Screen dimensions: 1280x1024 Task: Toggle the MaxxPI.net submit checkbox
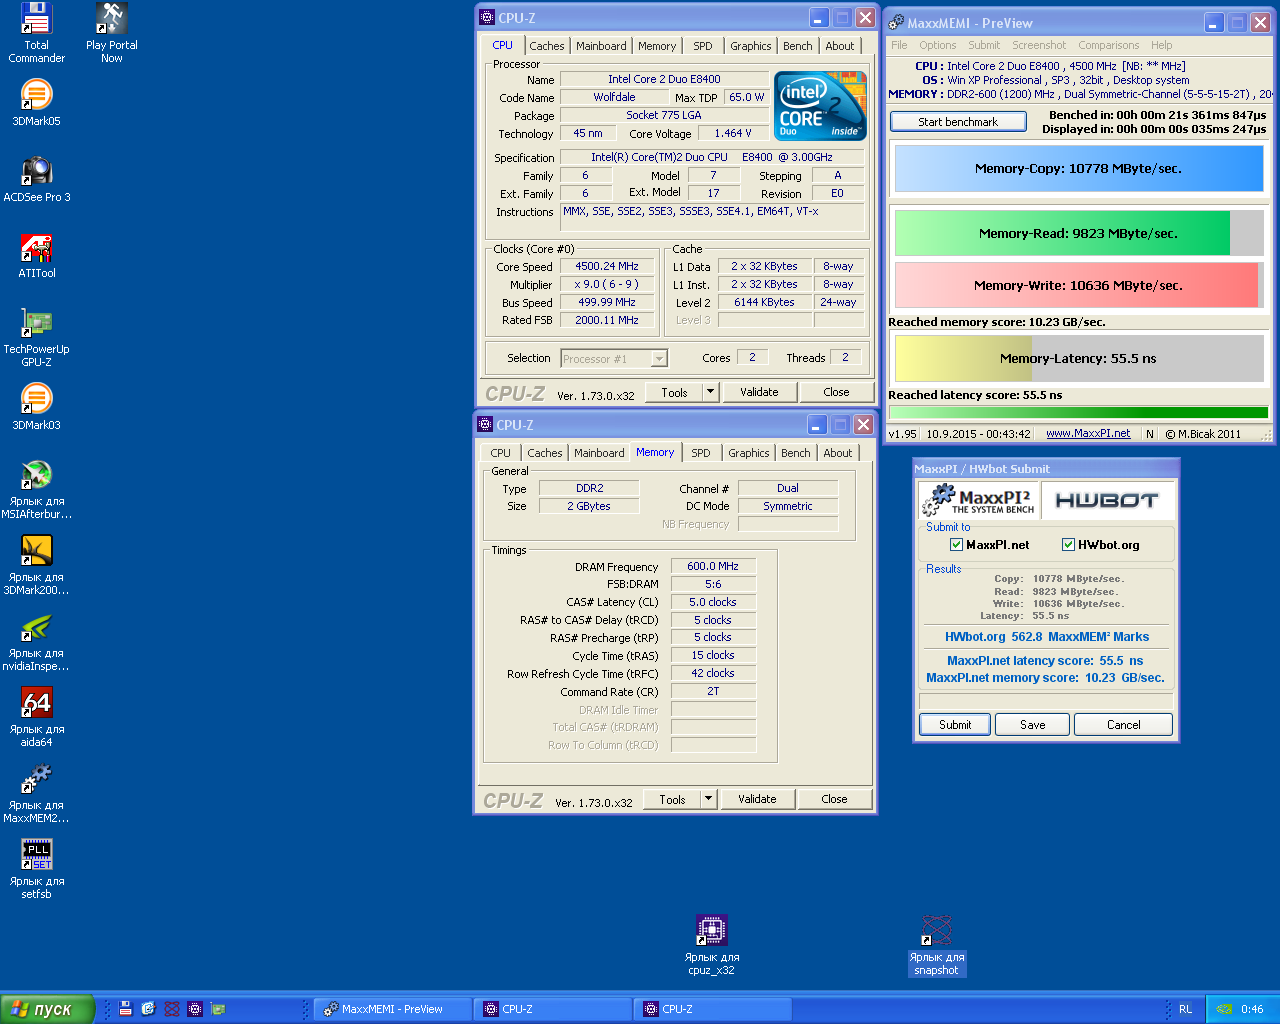click(x=956, y=545)
